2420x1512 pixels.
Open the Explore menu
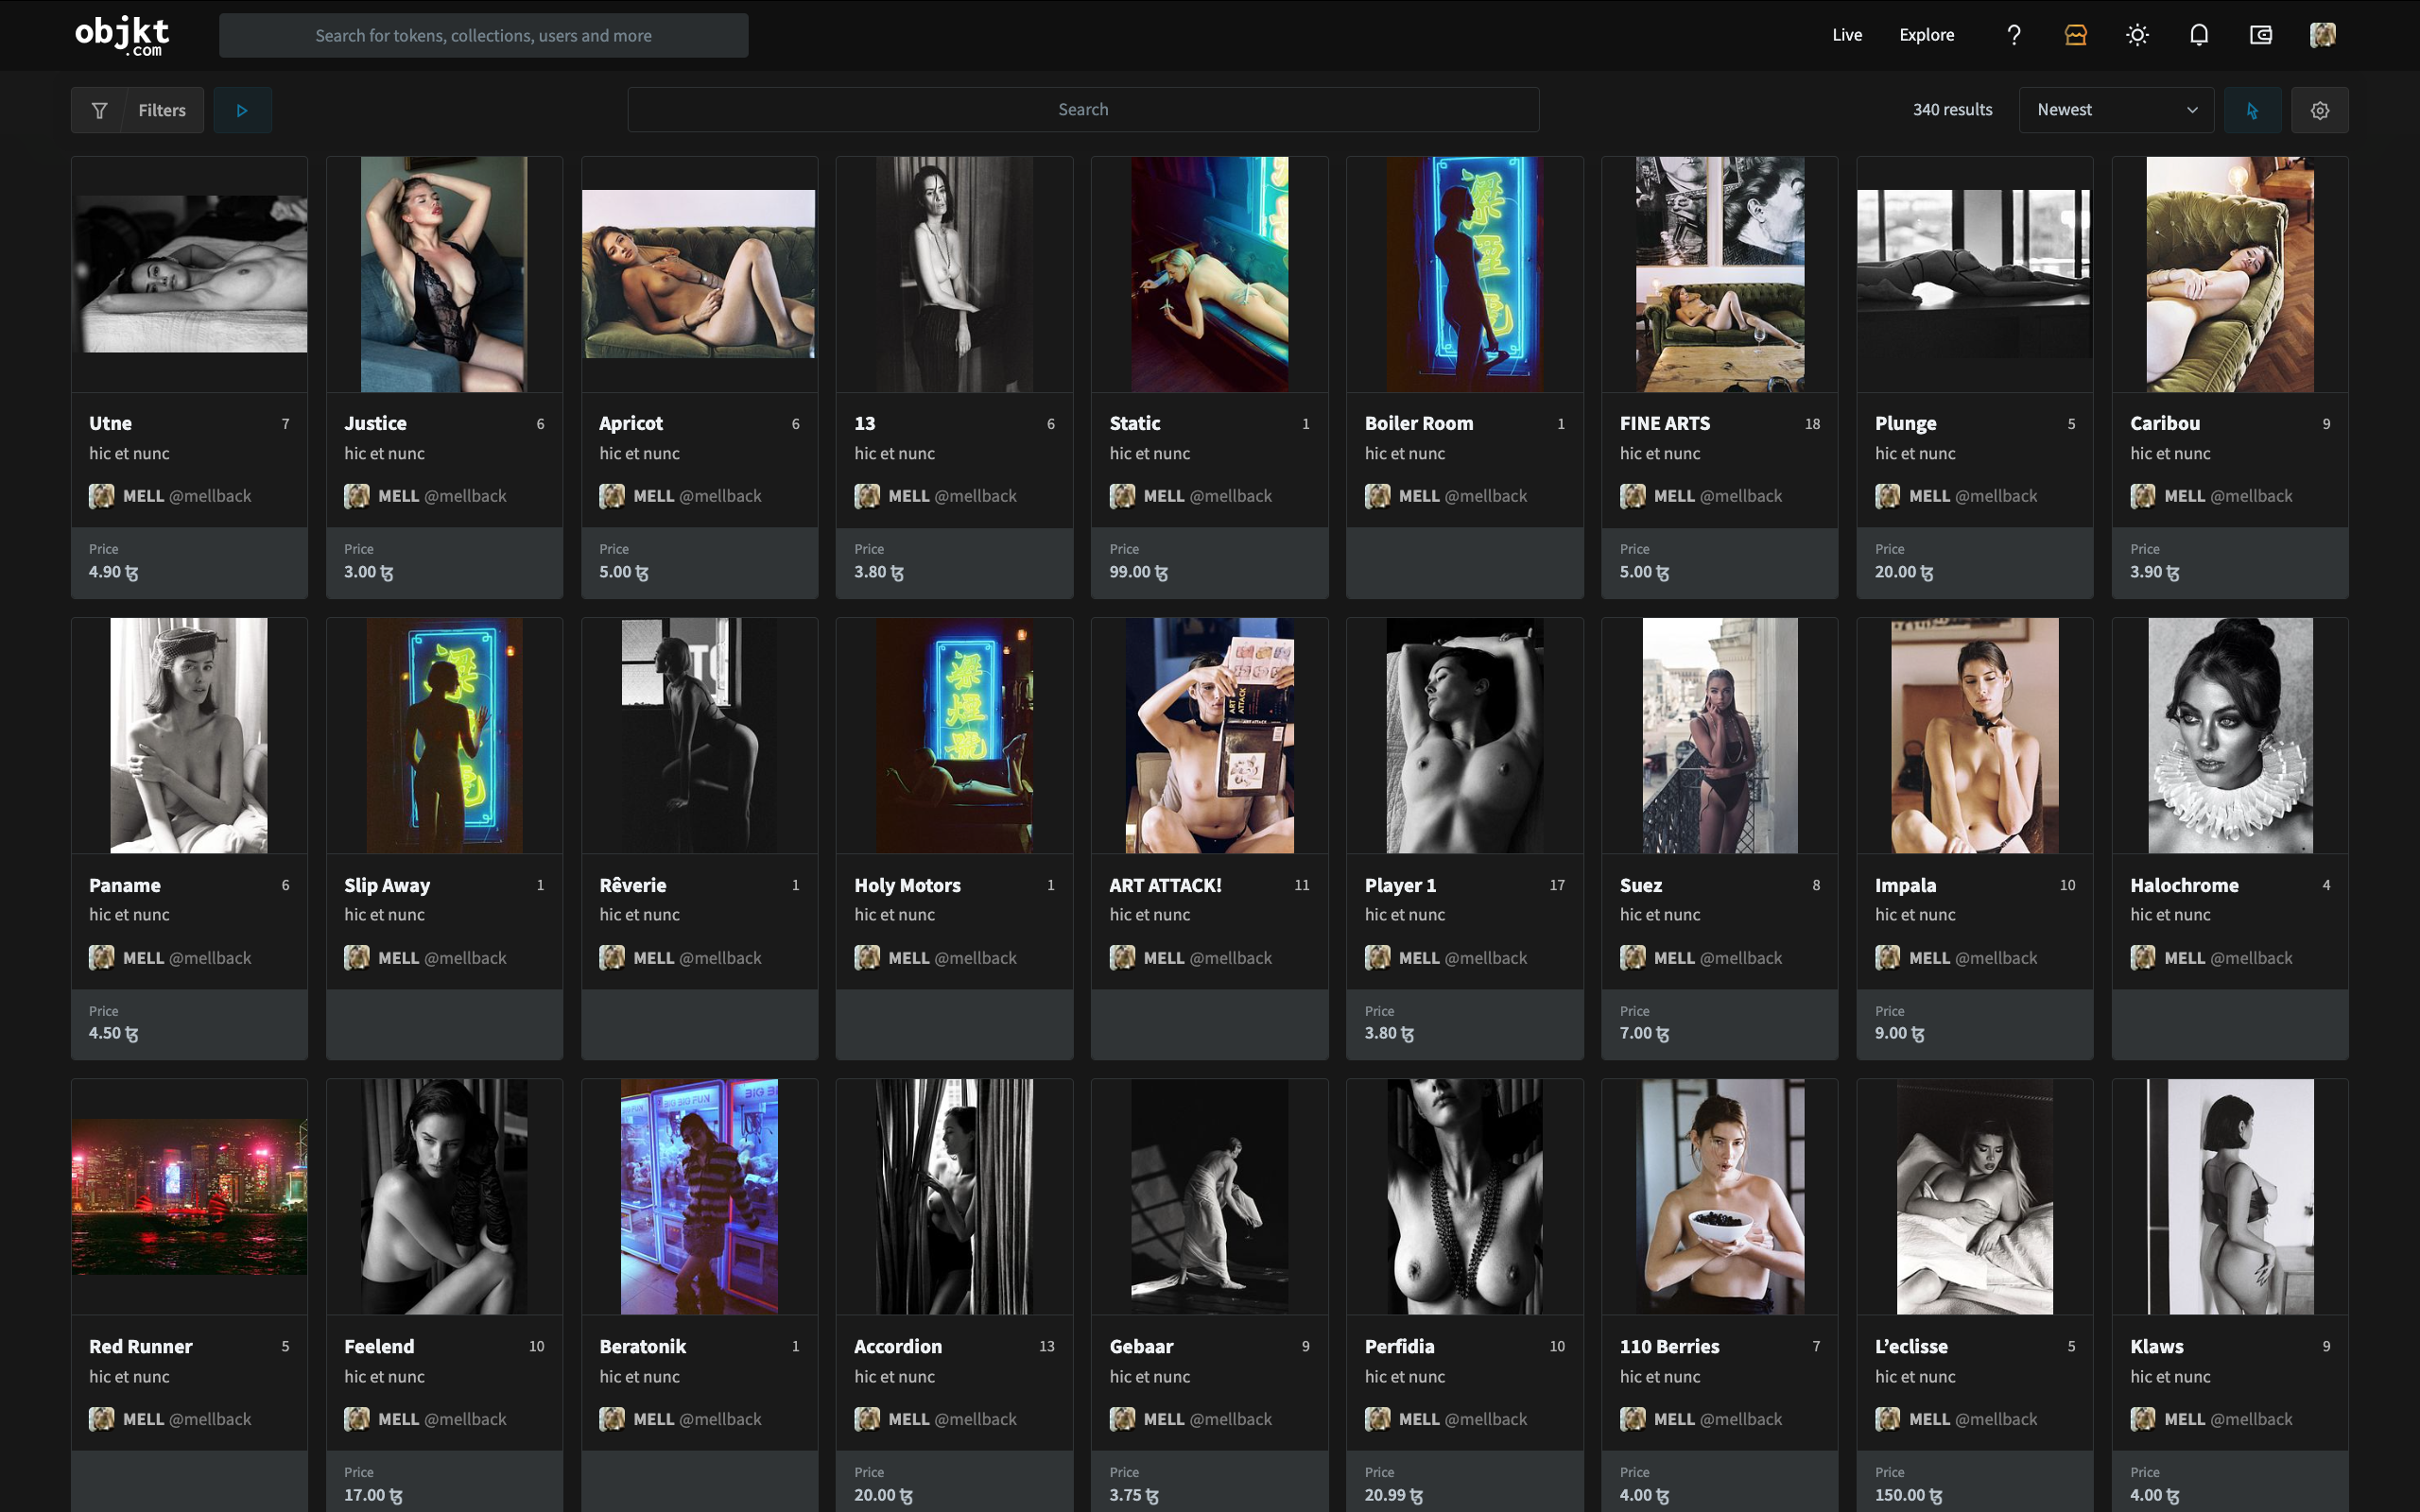[1926, 35]
